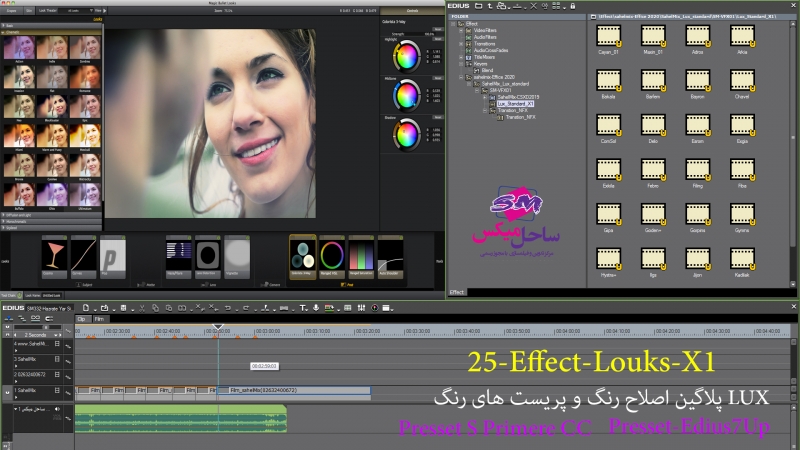The height and width of the screenshot is (450, 800).
Task: Switch to the Grid tab in Magic Bullet Looks
Action: (29, 11)
